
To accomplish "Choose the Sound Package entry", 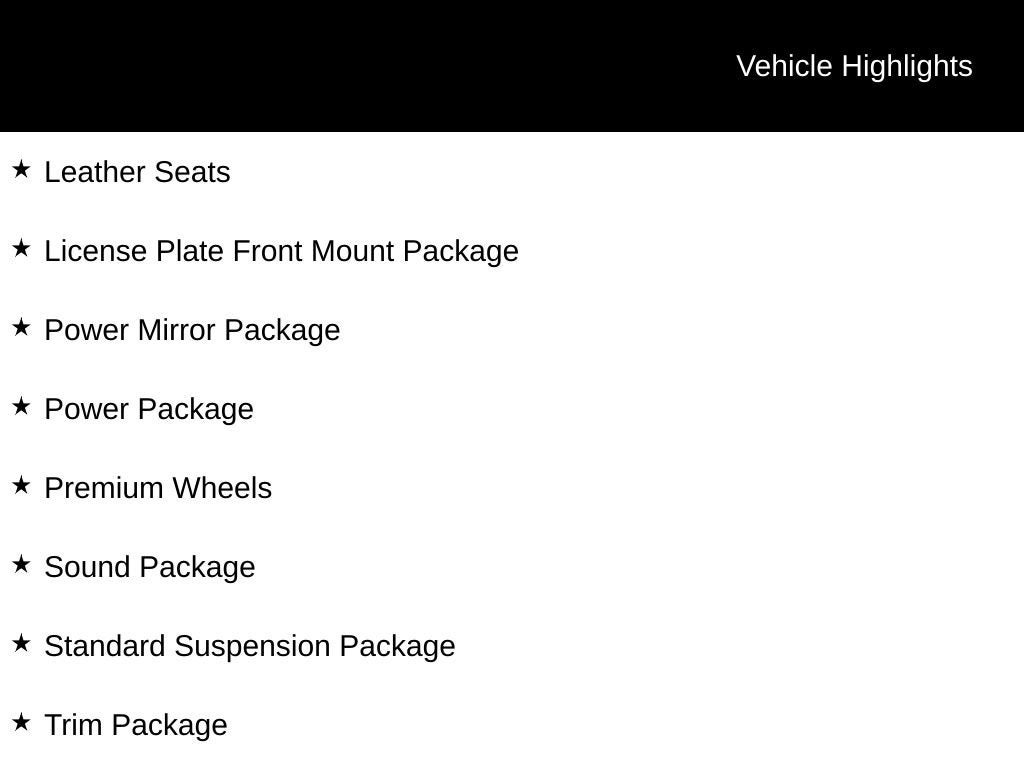I will coord(150,567).
